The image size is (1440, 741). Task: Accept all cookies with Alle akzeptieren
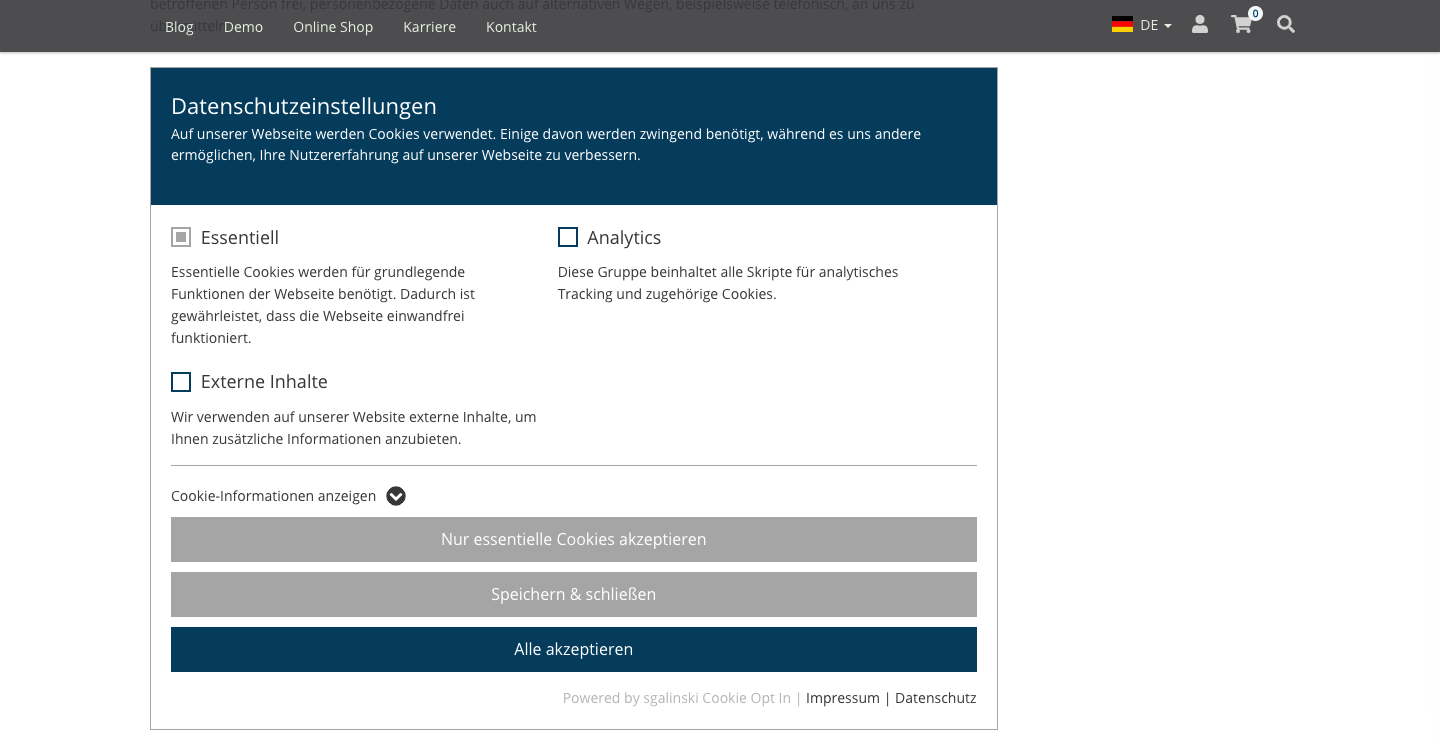[x=574, y=649]
